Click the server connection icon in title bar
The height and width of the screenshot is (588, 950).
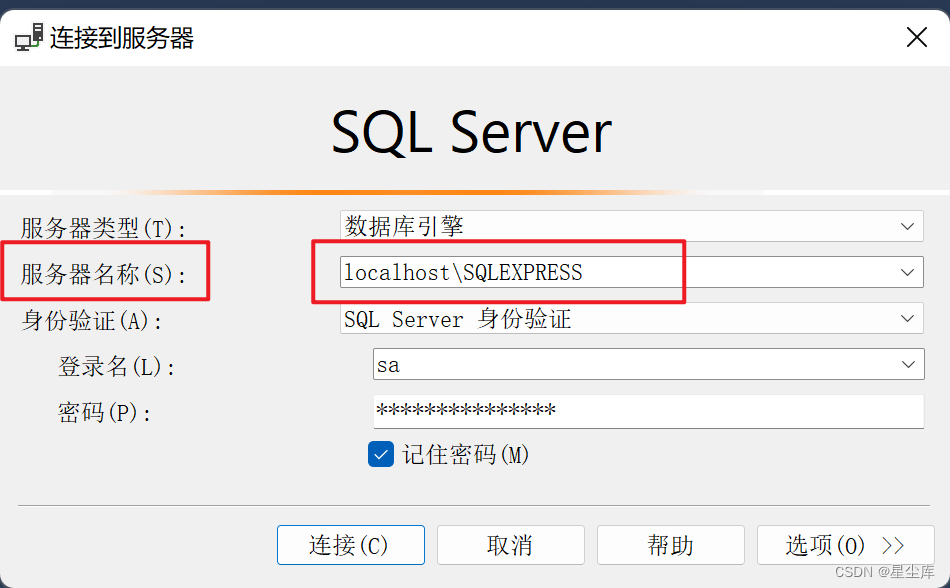(27, 36)
